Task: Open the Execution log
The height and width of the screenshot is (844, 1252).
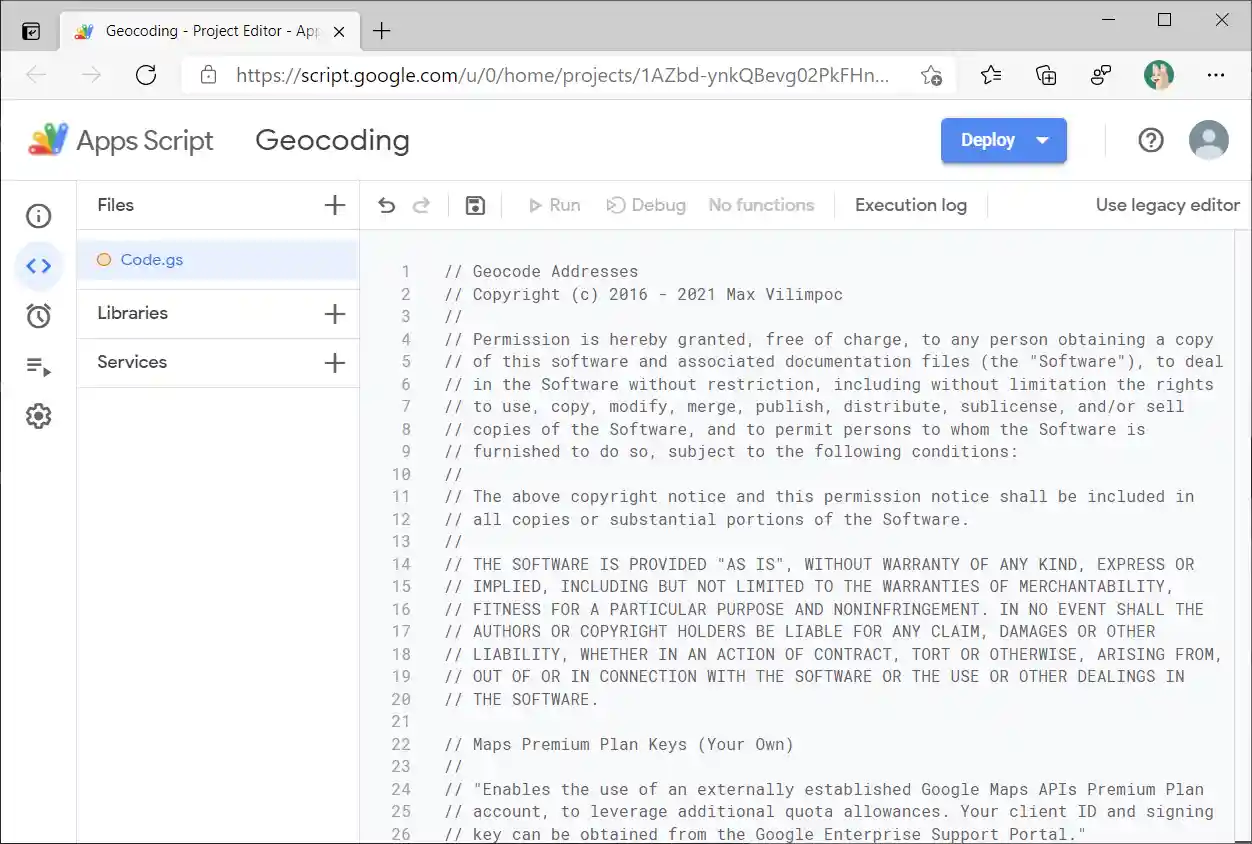Action: tap(910, 204)
